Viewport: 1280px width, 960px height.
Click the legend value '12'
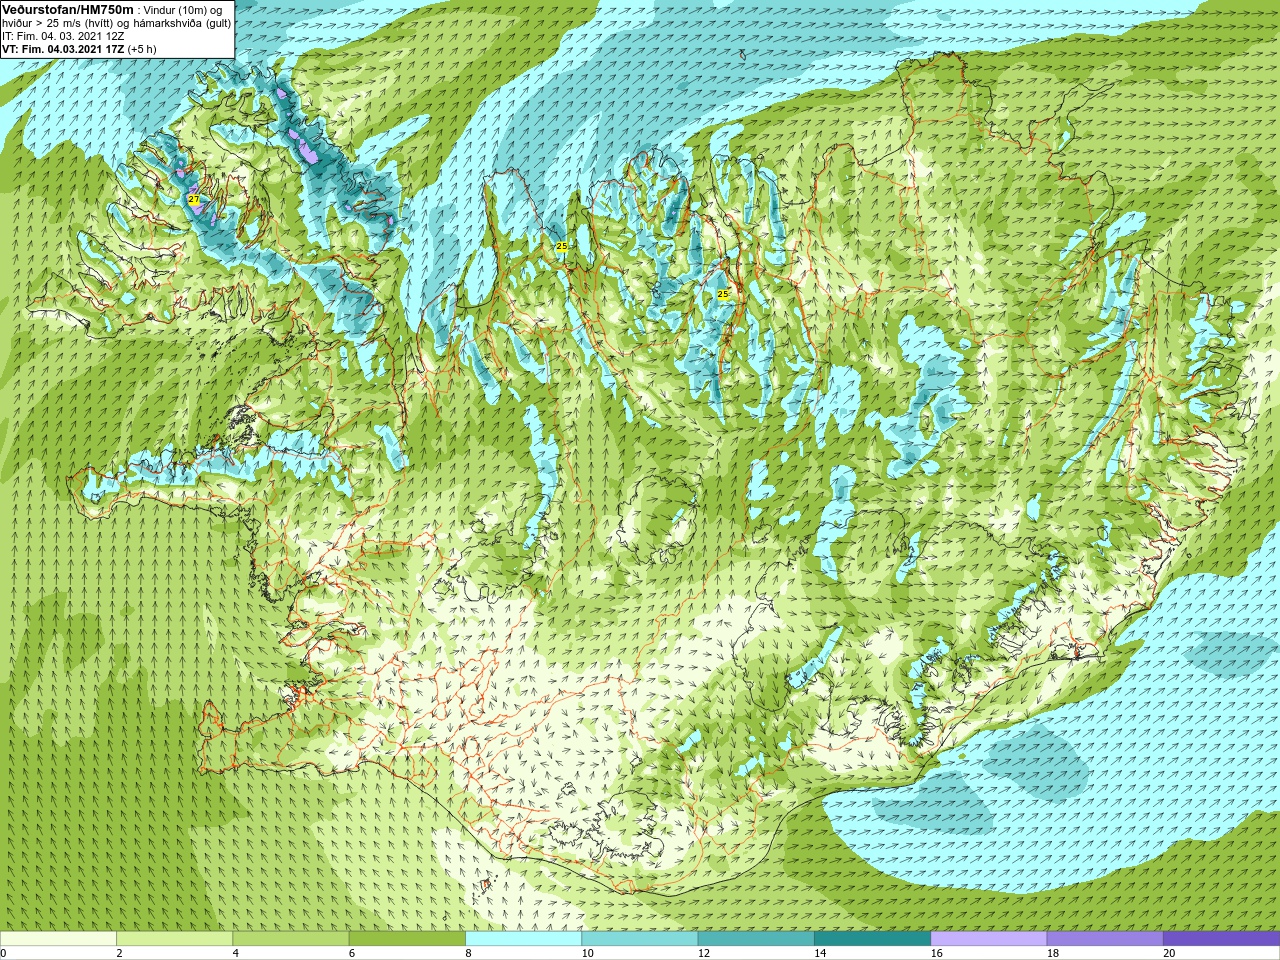click(x=704, y=953)
